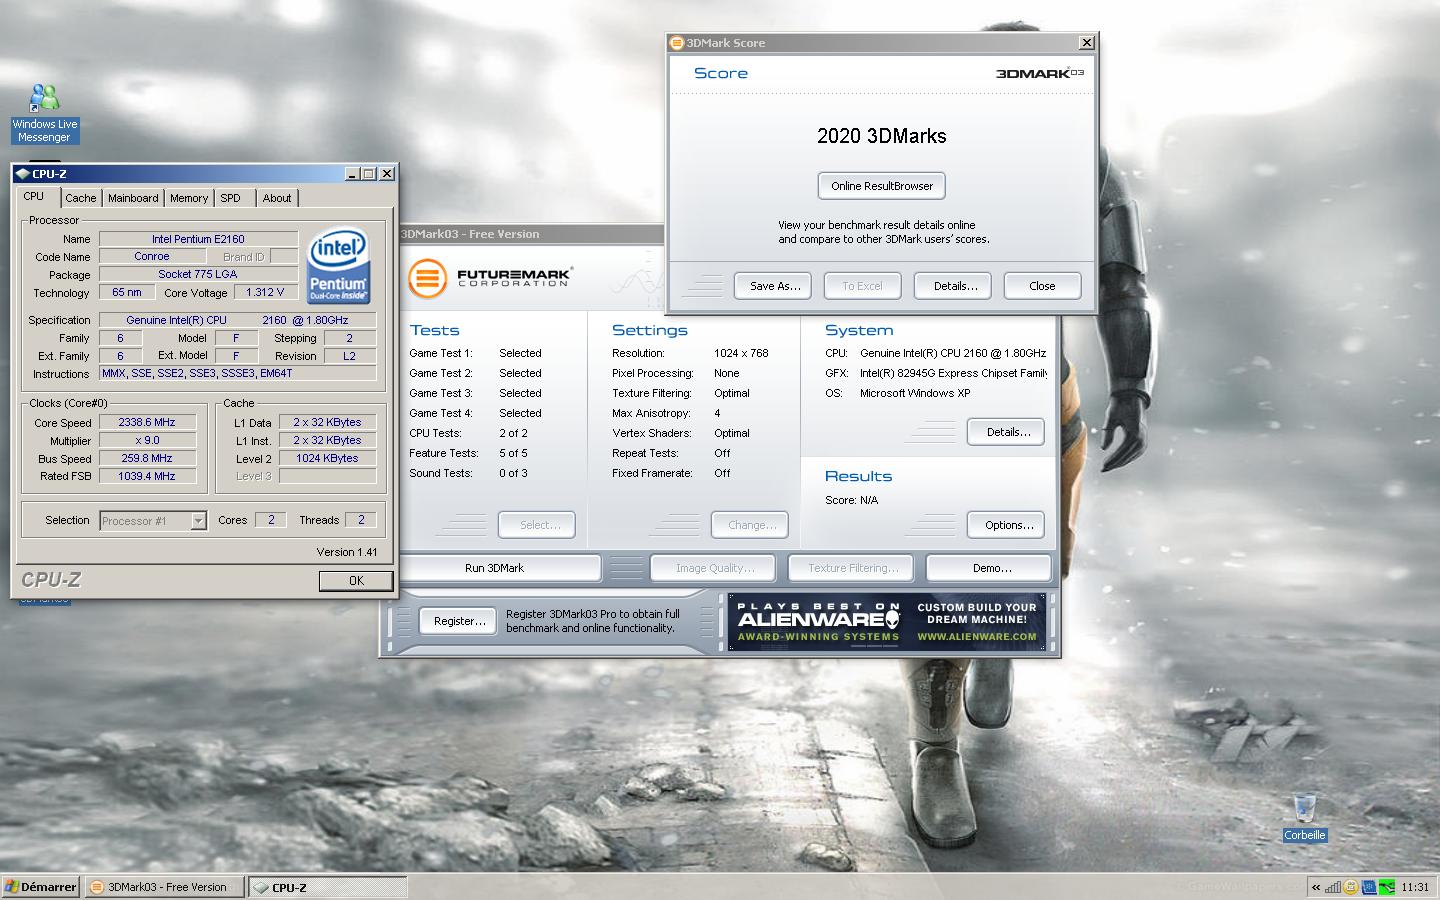Click the Bus Speed value 259.8 MHz

147,458
